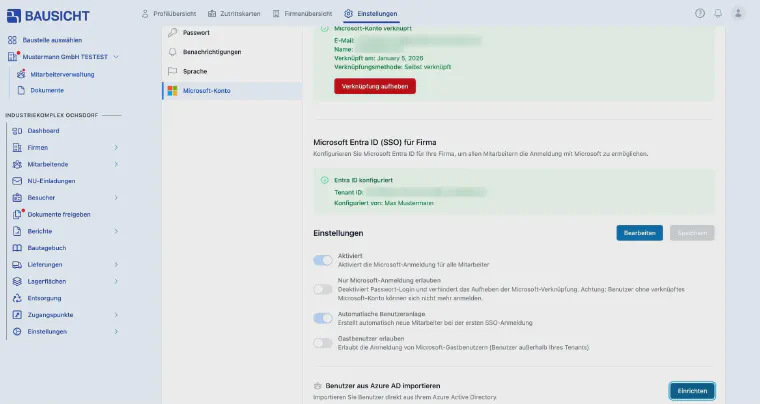760x404 pixels.
Task: Toggle the Aktiviert switch
Action: 323,260
